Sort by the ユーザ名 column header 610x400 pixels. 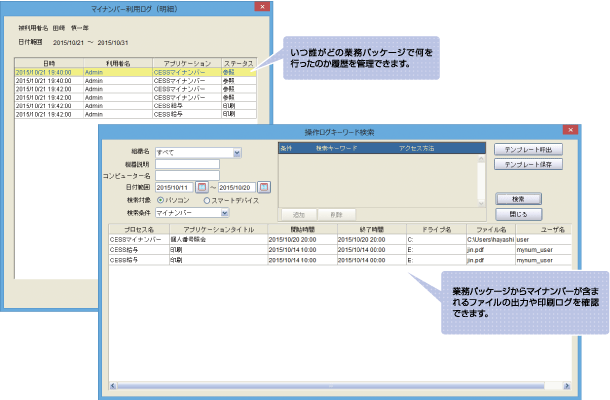[x=543, y=230]
